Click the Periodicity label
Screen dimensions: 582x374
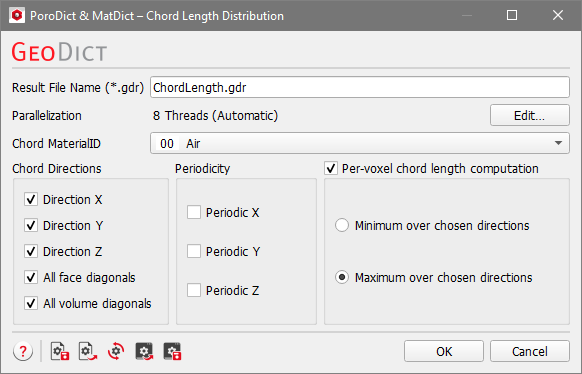pos(203,169)
